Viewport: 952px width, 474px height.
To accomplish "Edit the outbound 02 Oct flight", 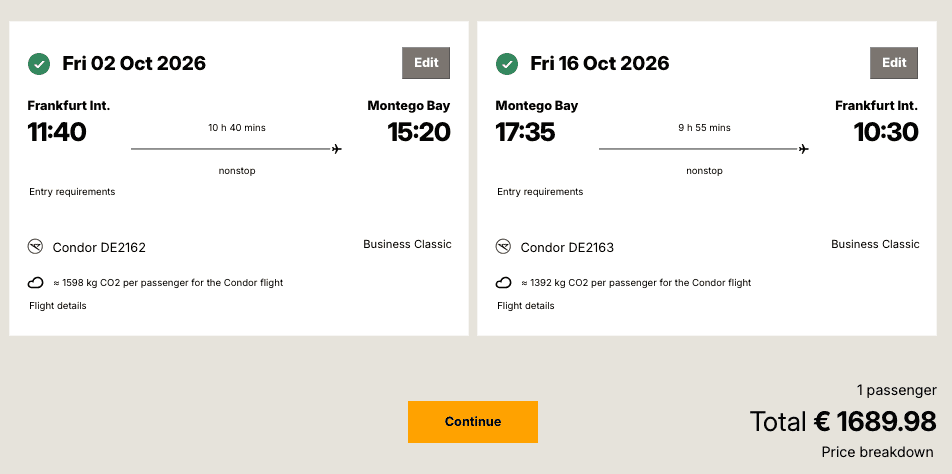I will click(x=426, y=63).
